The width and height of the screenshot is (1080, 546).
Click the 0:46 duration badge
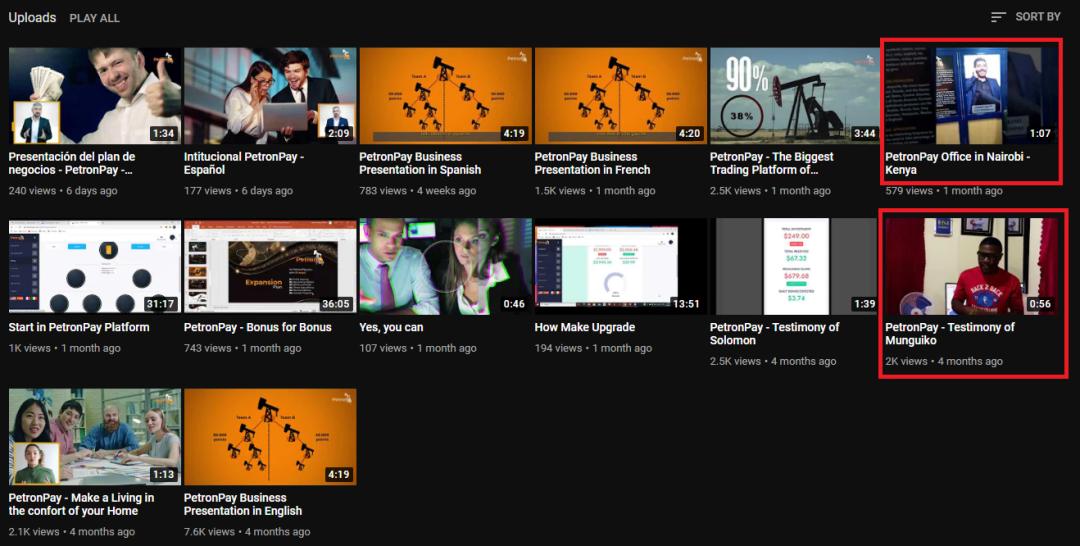tap(515, 304)
